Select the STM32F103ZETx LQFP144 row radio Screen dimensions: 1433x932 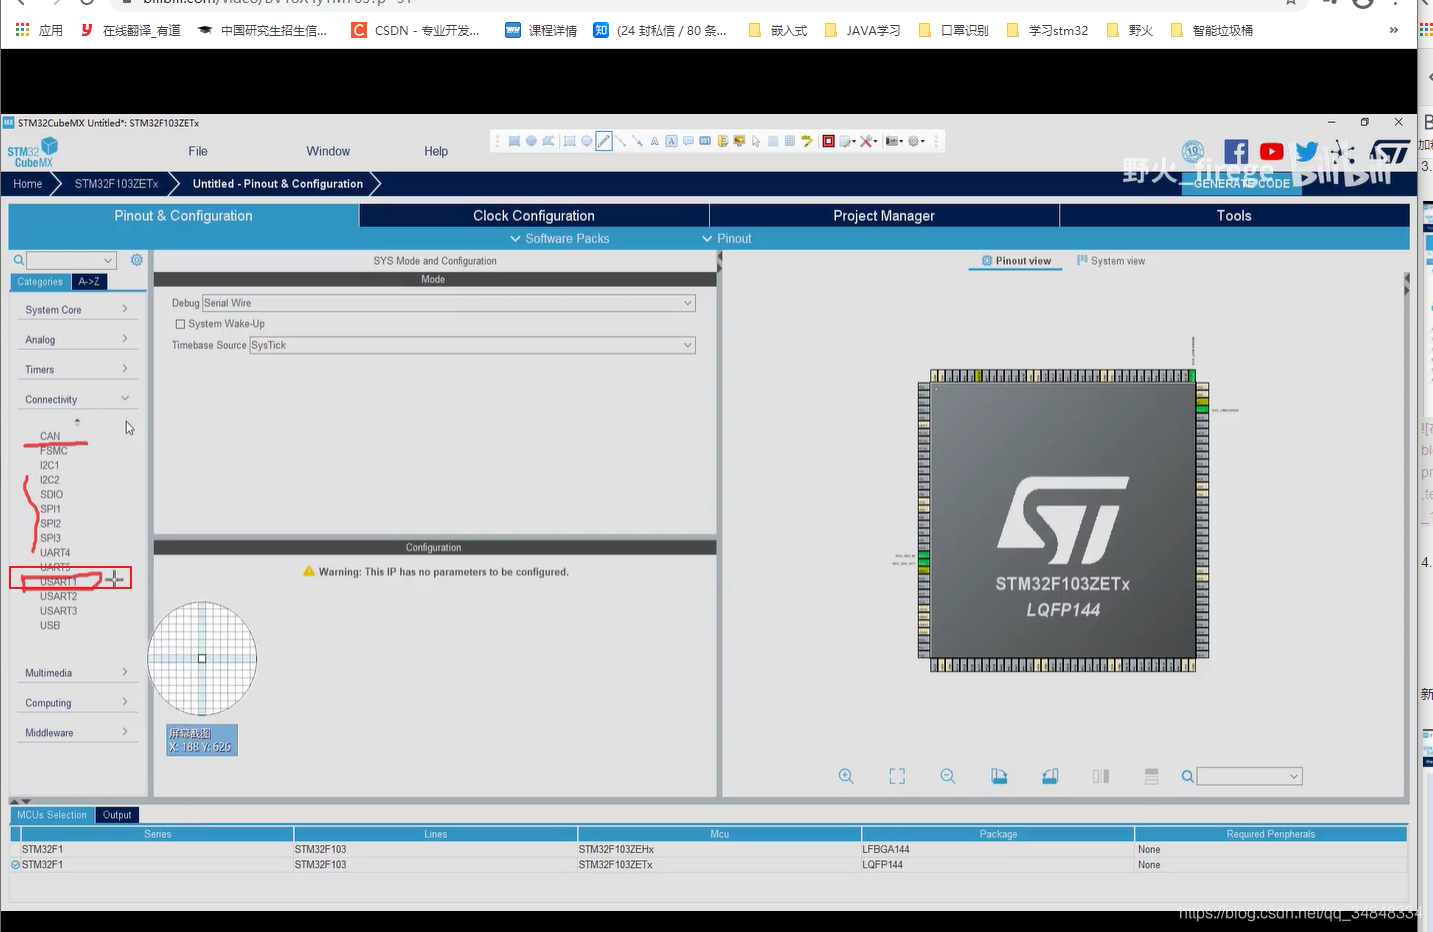click(x=15, y=865)
